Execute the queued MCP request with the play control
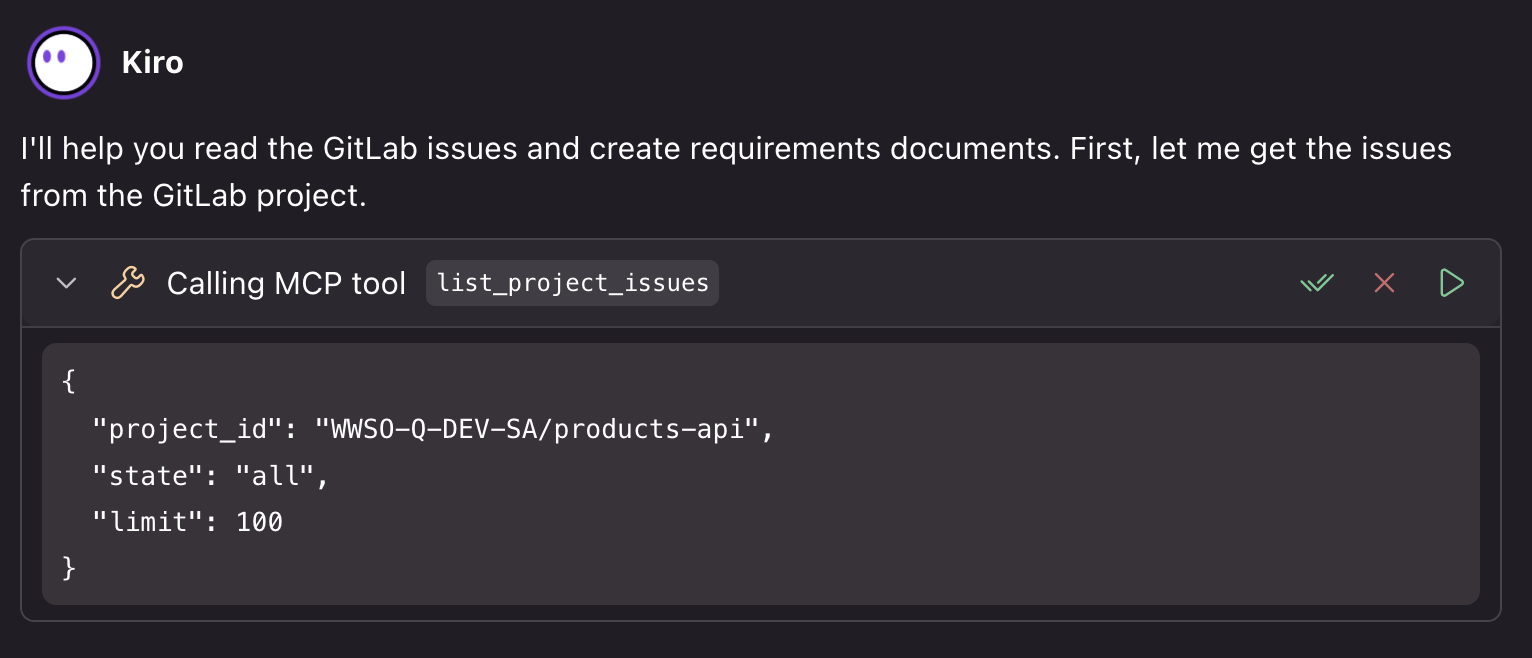 click(x=1451, y=283)
